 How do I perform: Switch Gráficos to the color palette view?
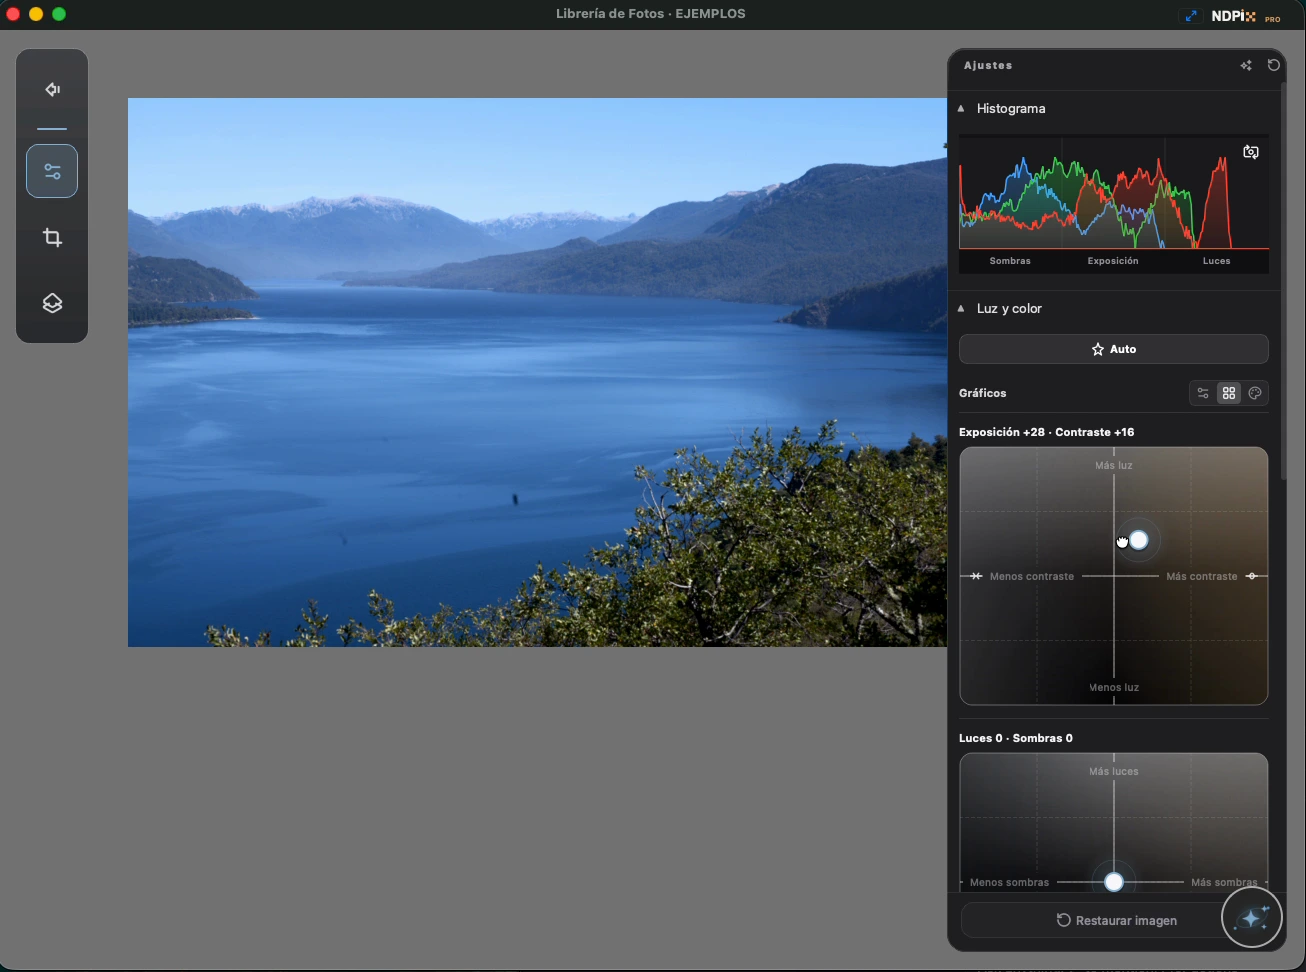click(1255, 393)
